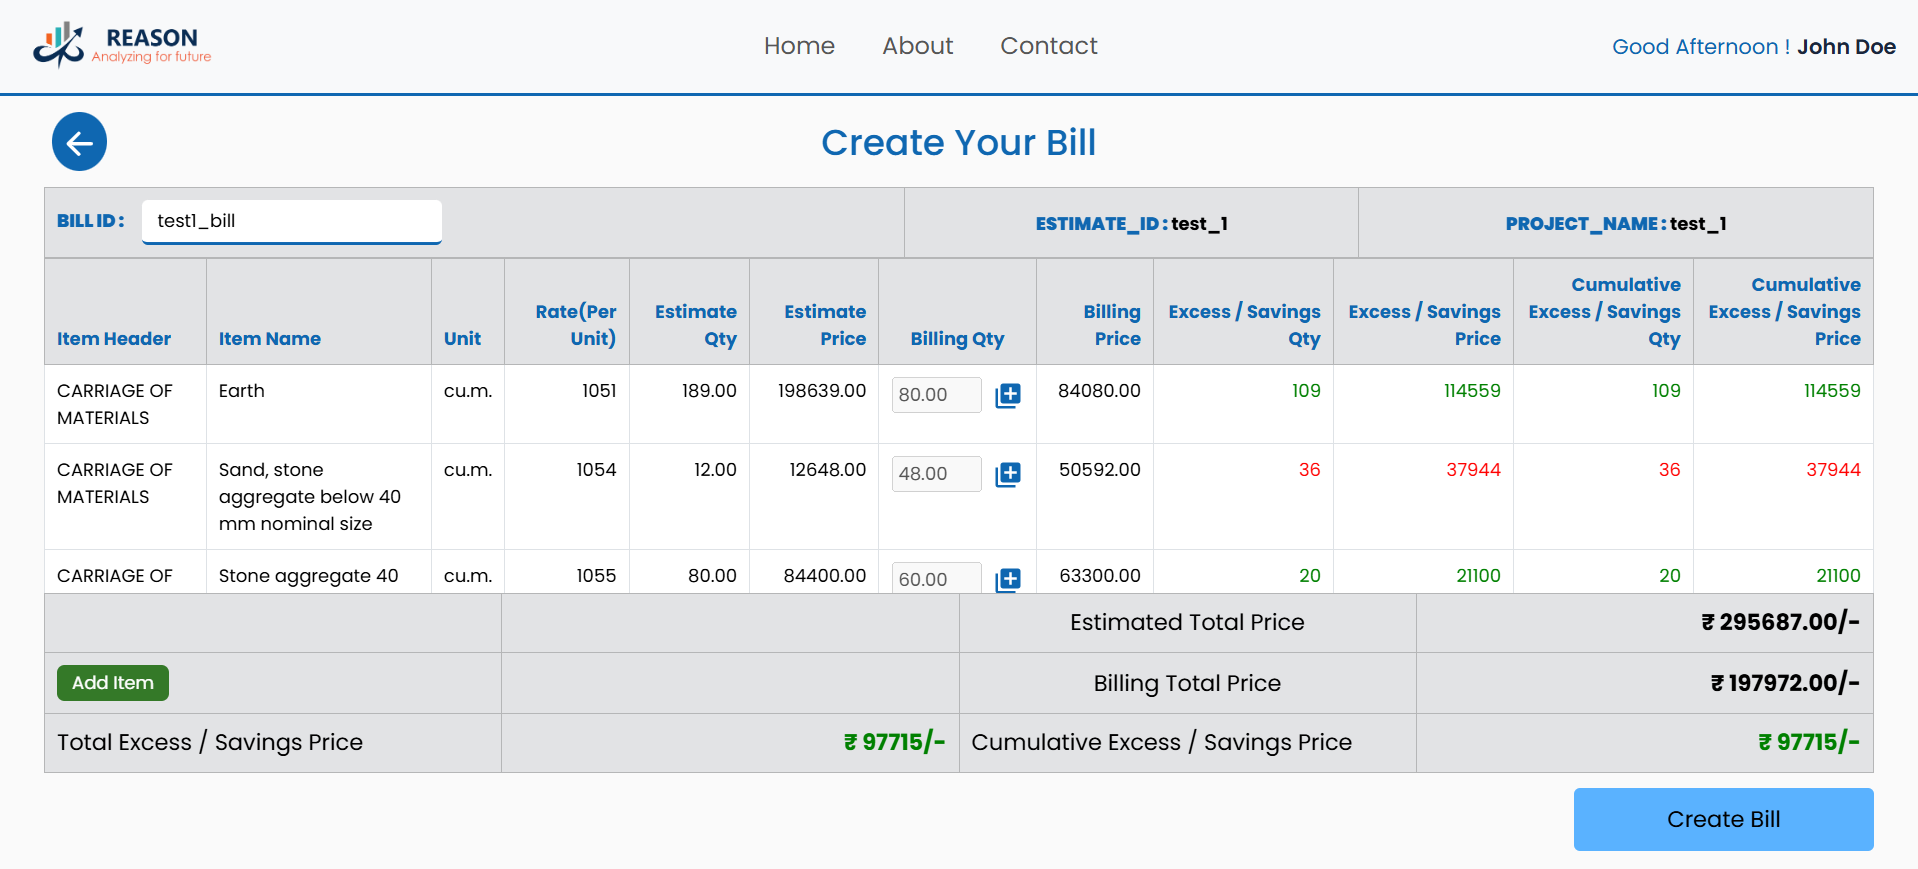Click the Item Name column header

269,339
